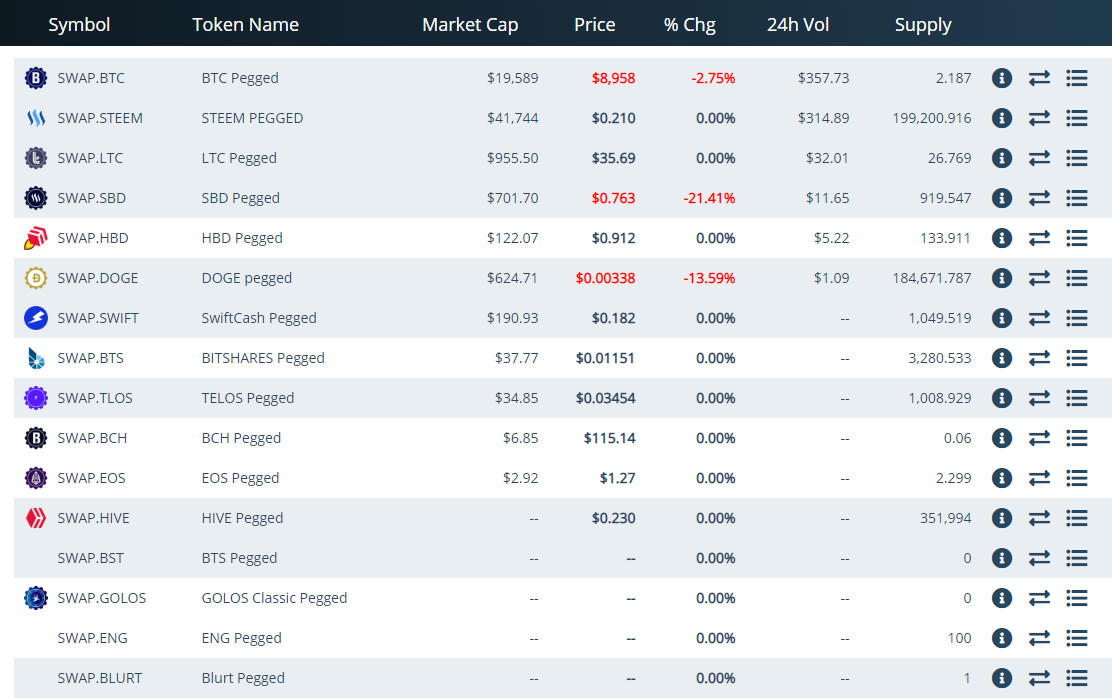Open info icon for SWAP.BTC row
This screenshot has height=699, width=1112.
click(1001, 78)
